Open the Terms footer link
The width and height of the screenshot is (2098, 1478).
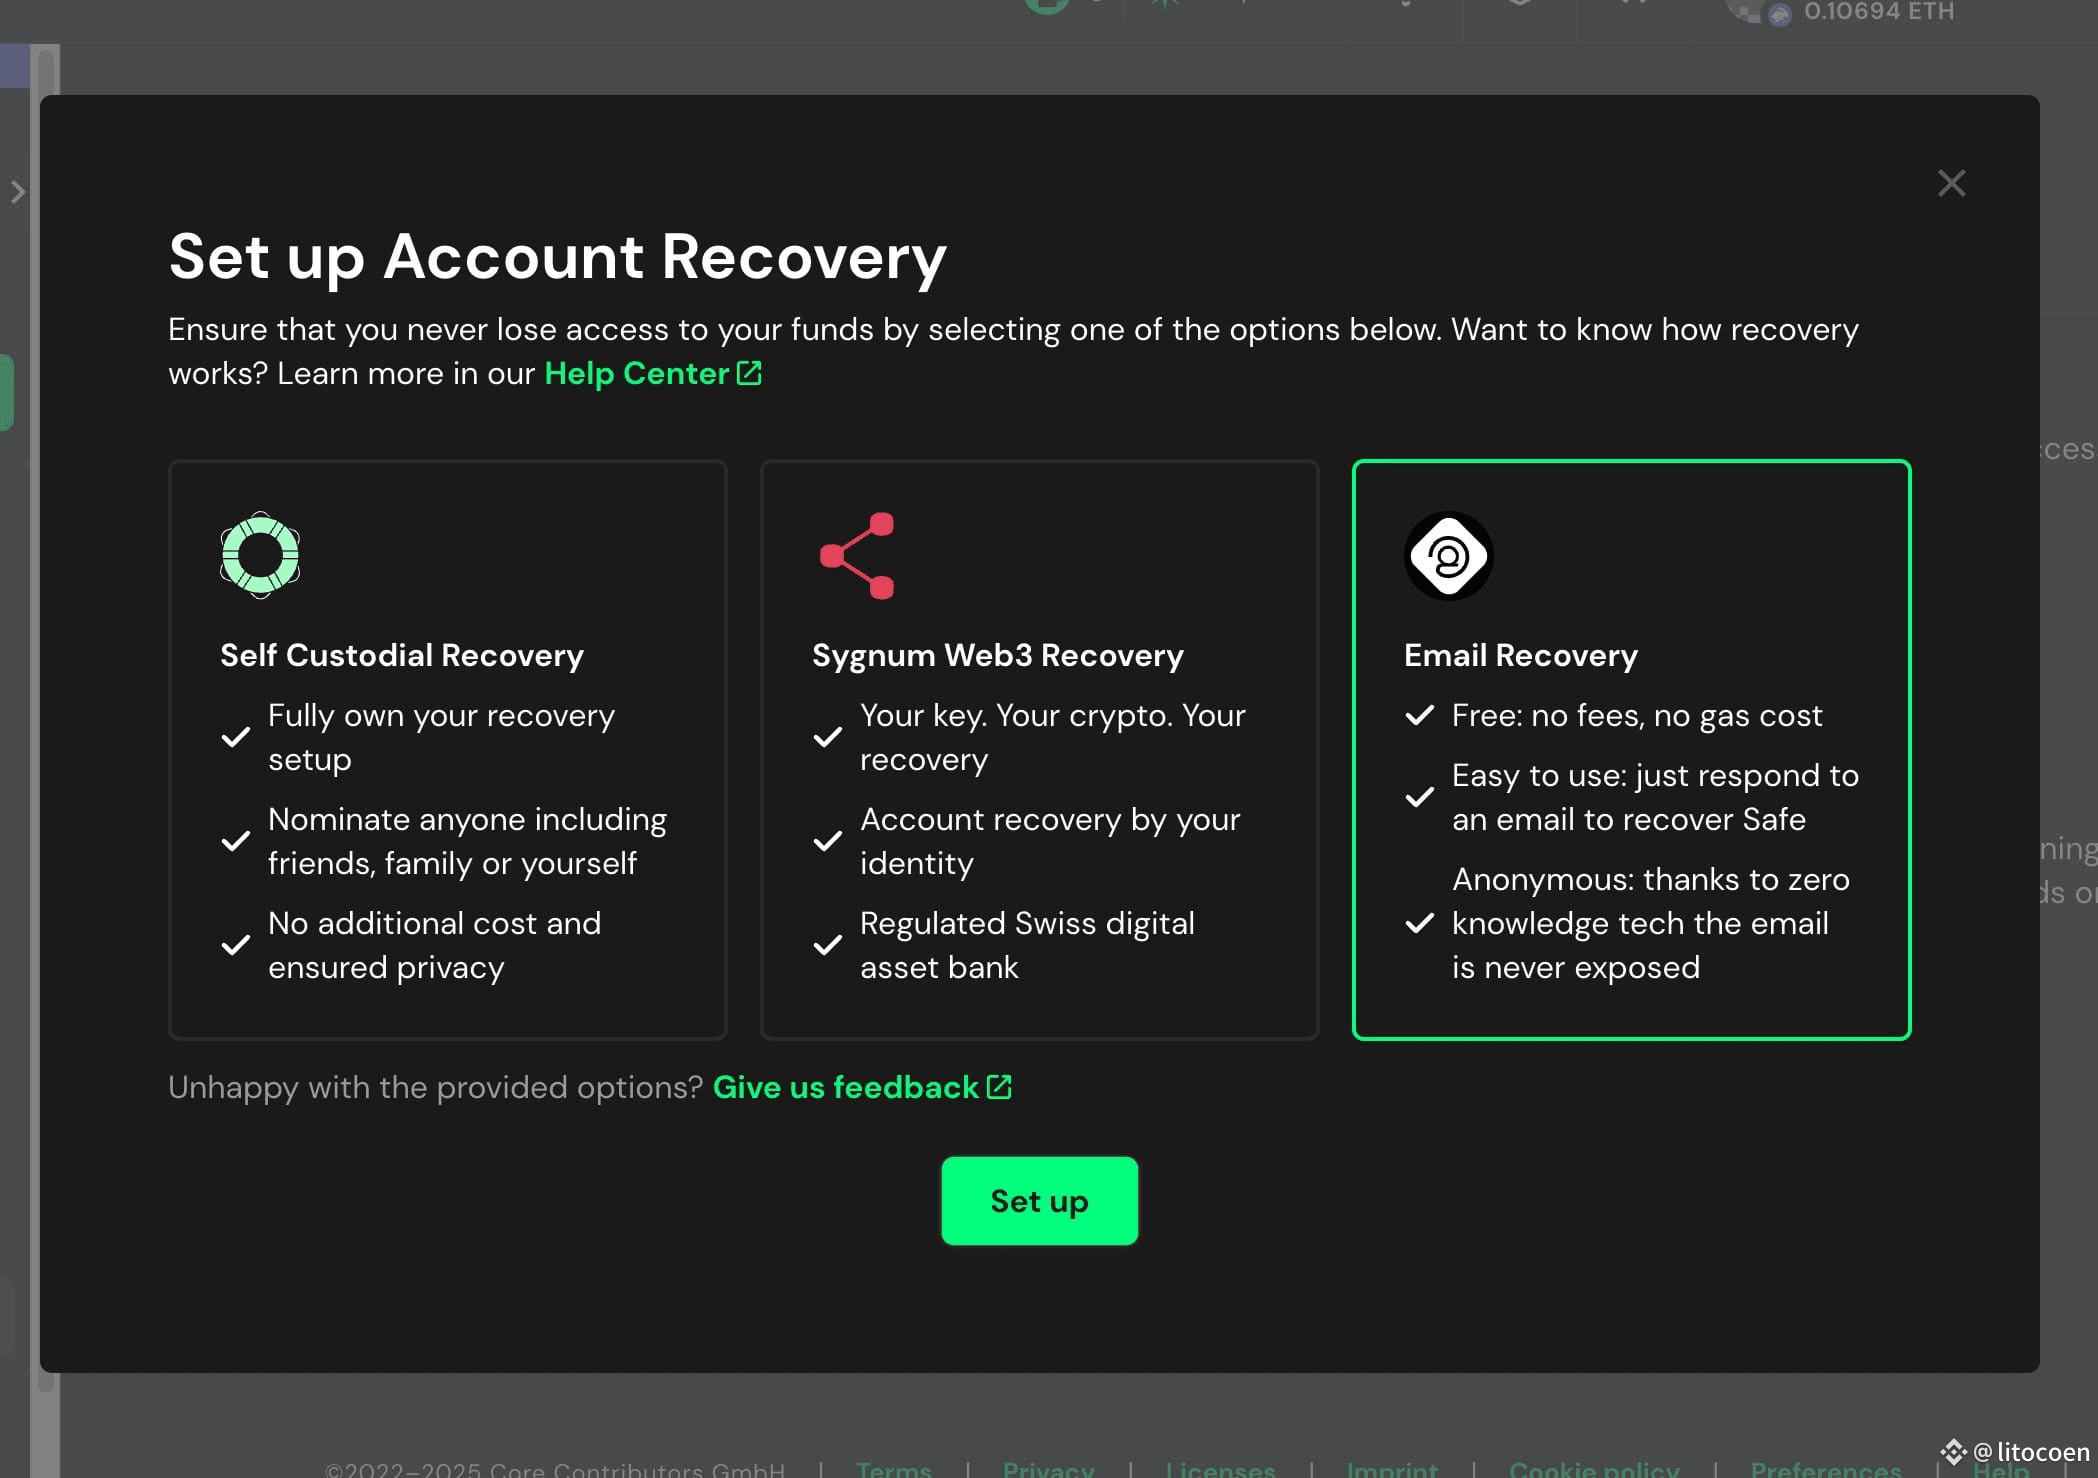point(894,1468)
